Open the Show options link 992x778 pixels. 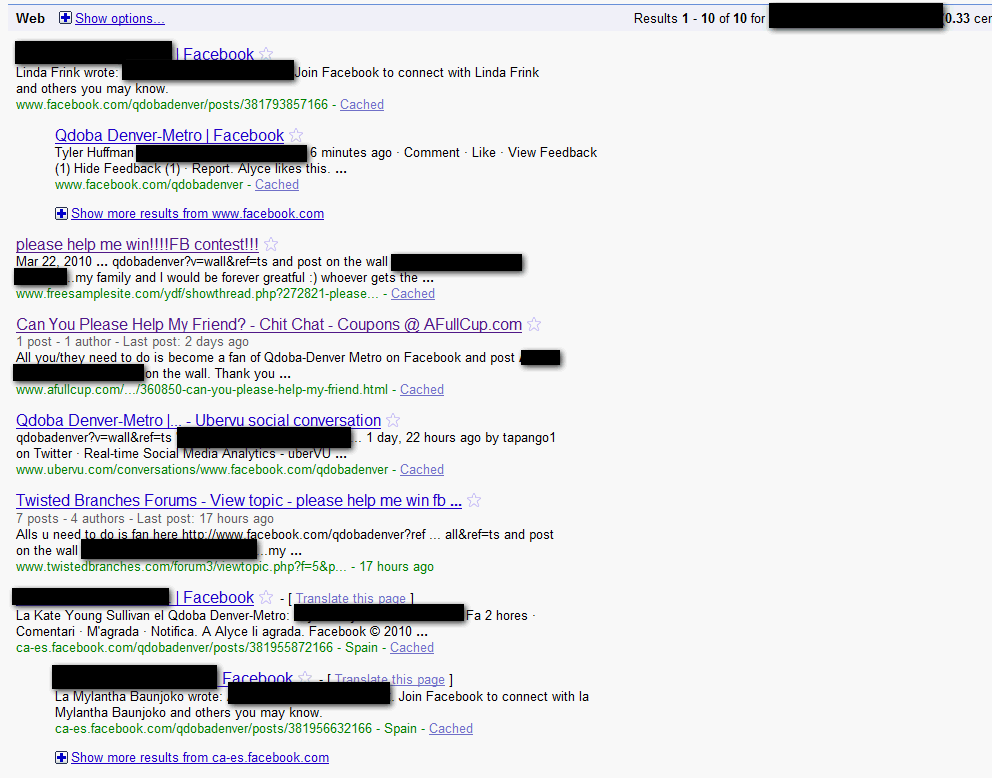coord(120,18)
